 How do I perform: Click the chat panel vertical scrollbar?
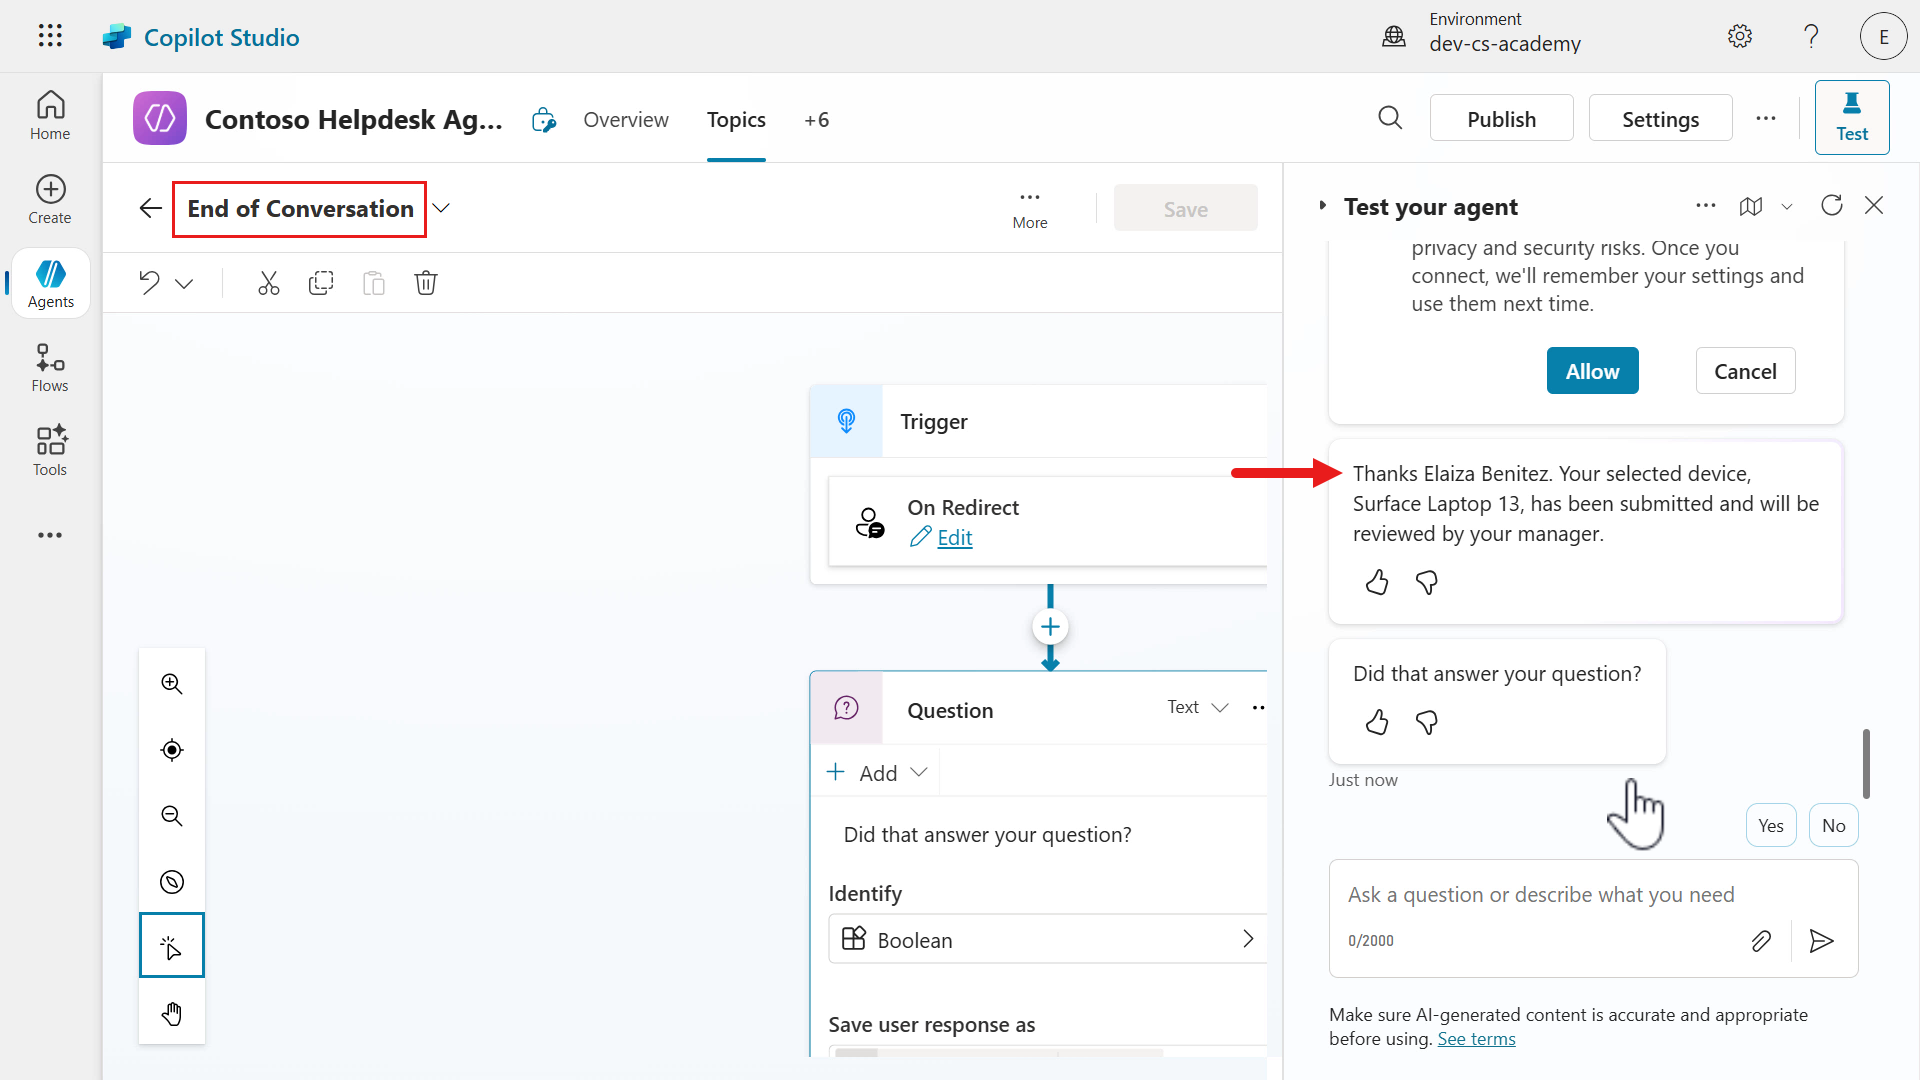point(1866,763)
